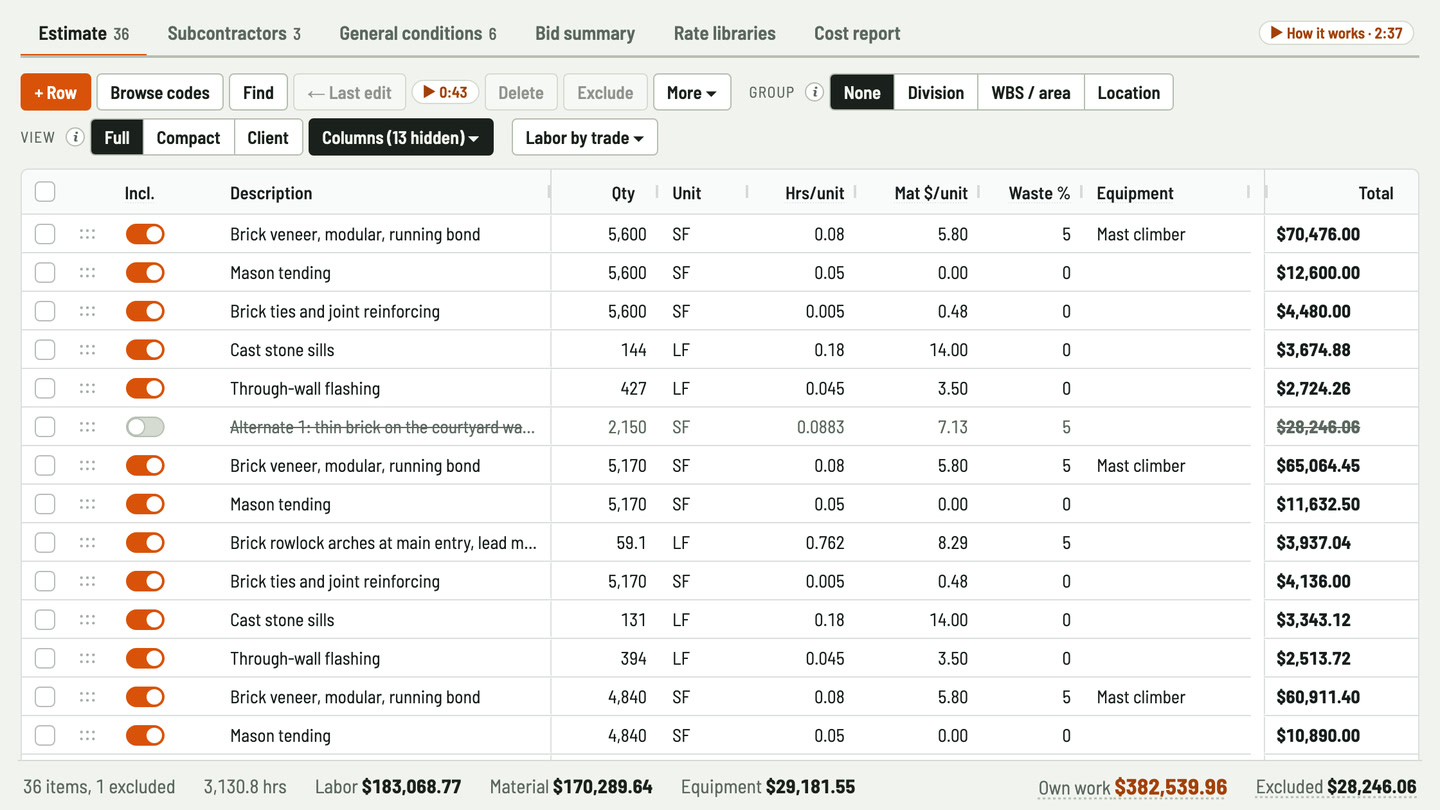Switch to the Subcontractors tab
The width and height of the screenshot is (1440, 810).
coord(234,33)
